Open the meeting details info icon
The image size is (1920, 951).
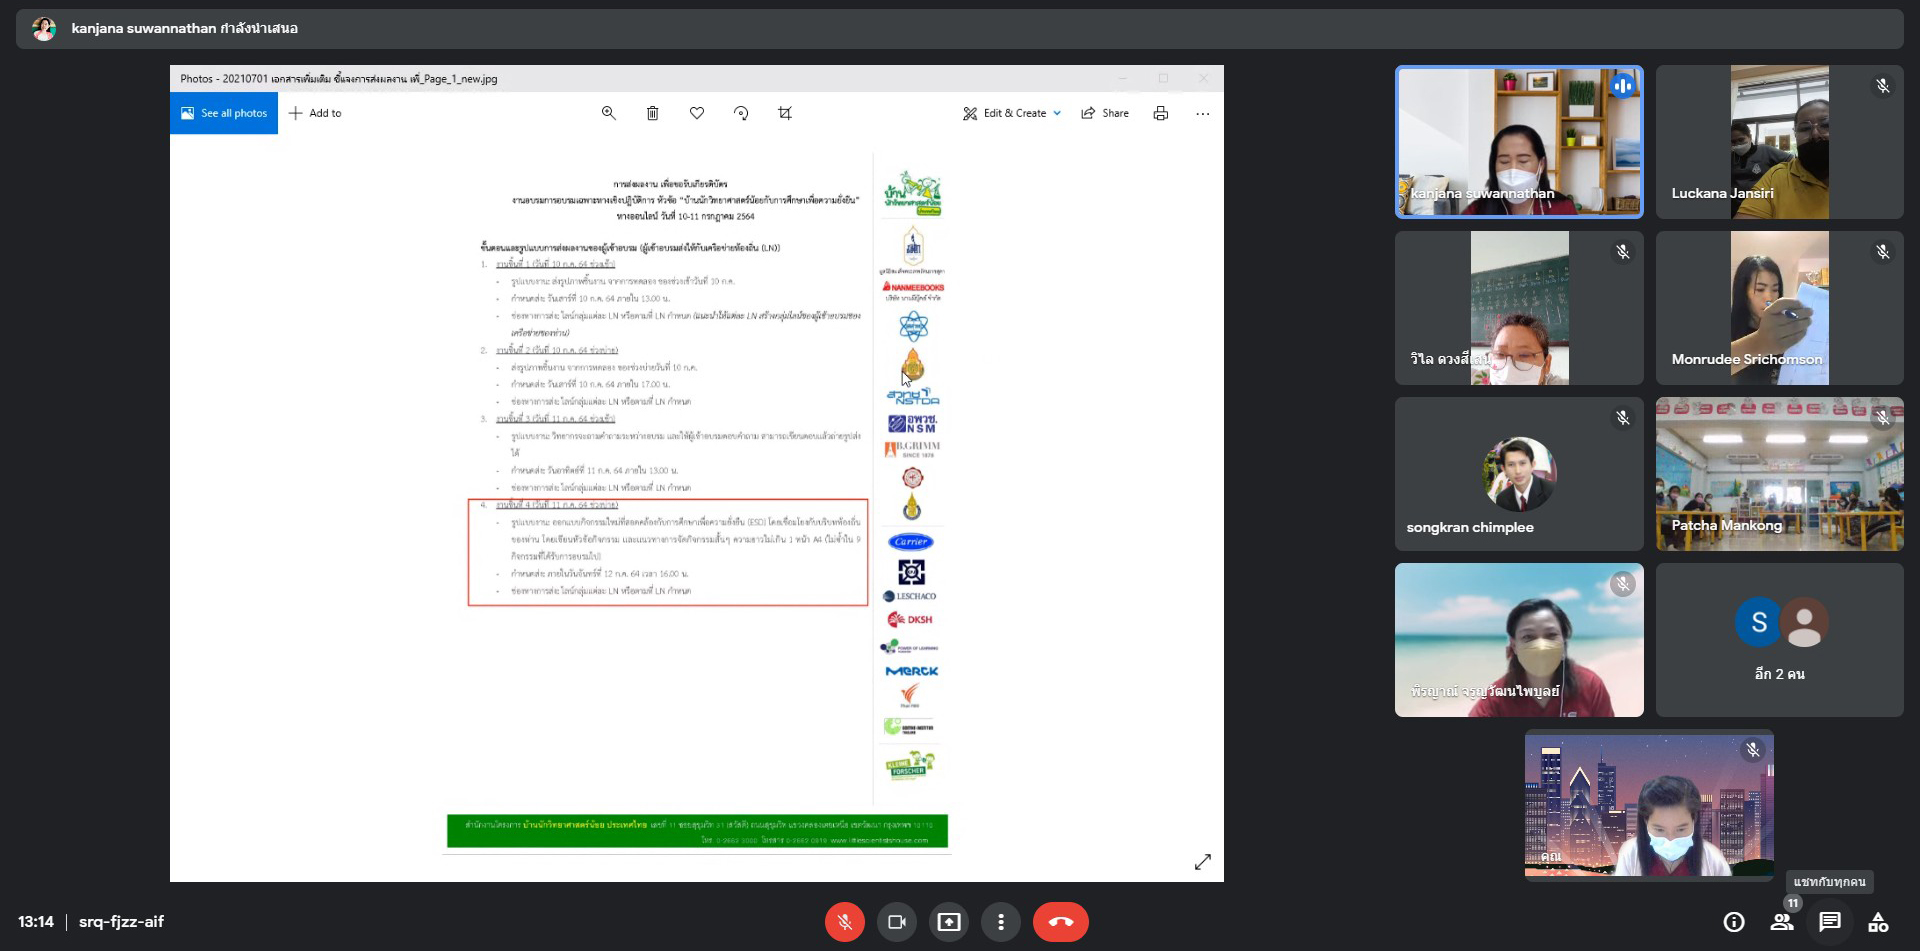coord(1734,922)
